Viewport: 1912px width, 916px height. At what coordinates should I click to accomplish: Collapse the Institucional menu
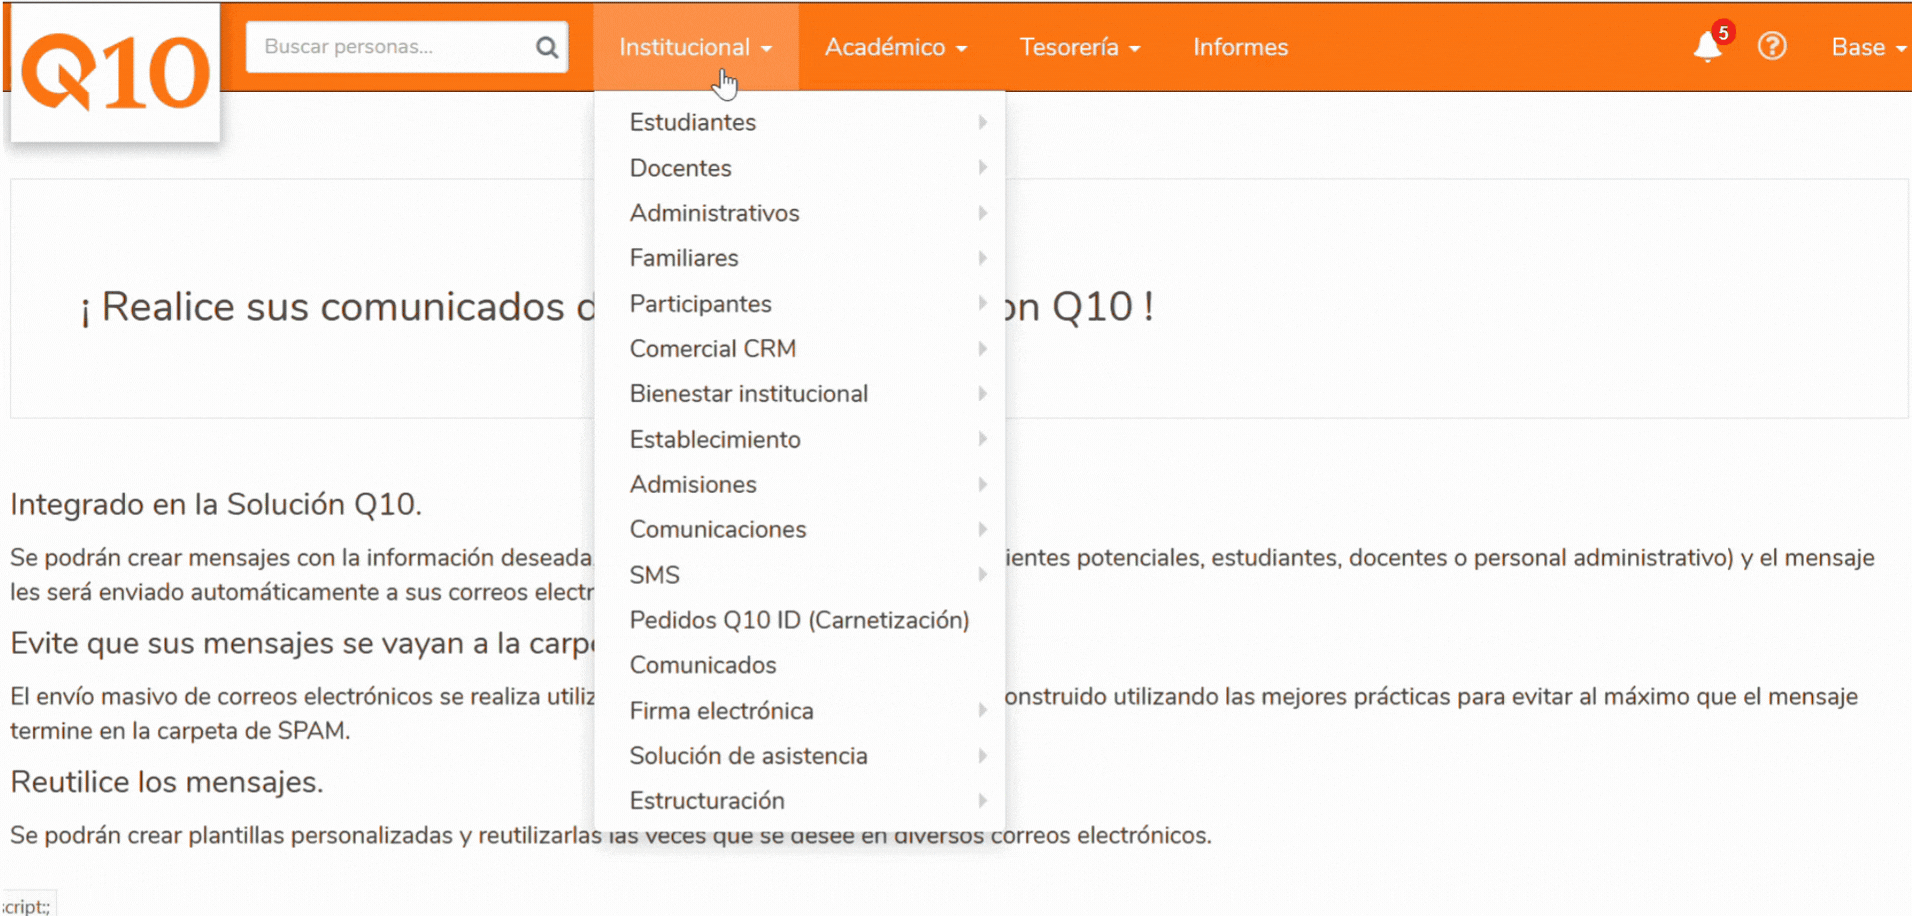click(x=695, y=47)
